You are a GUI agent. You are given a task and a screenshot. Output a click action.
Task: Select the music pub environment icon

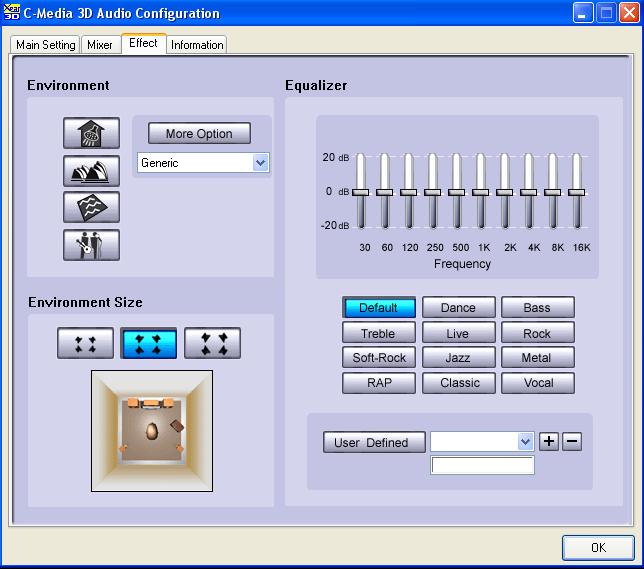click(x=92, y=245)
